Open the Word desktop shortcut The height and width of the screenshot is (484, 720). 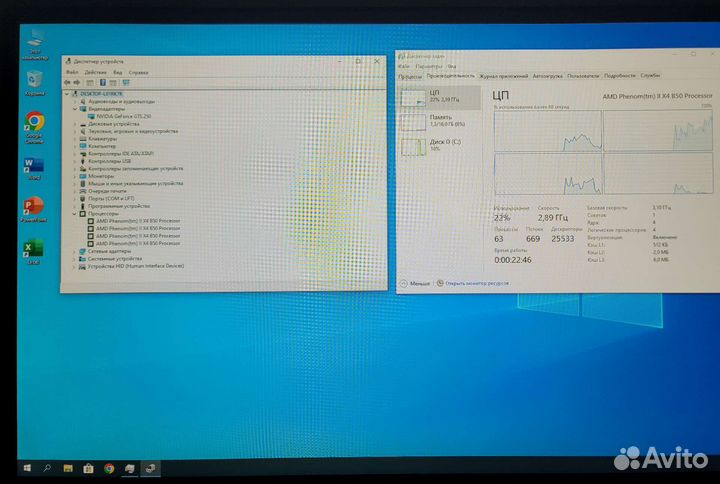coord(34,169)
